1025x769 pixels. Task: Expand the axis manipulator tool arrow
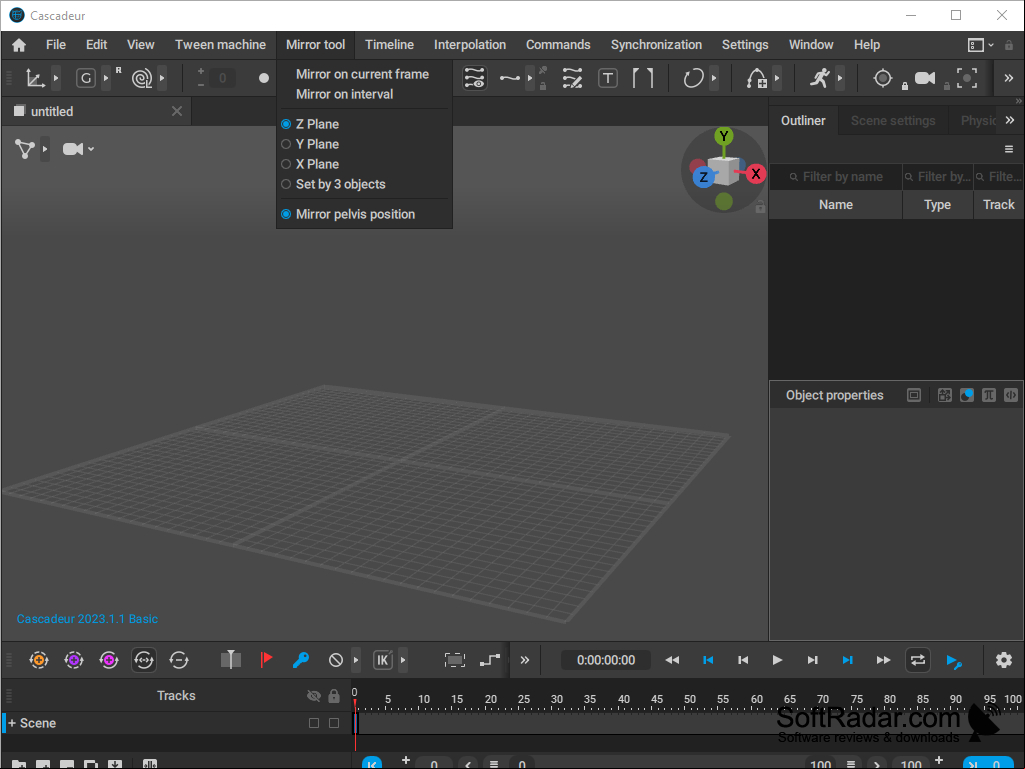[56, 78]
